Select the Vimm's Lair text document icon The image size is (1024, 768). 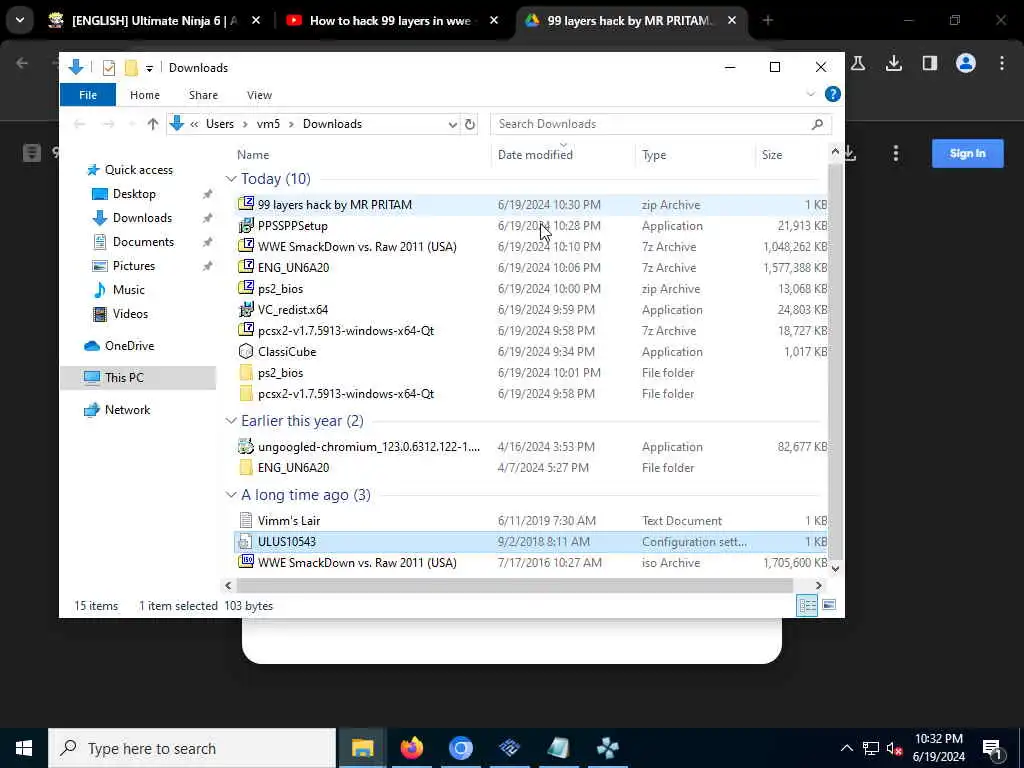coord(246,520)
